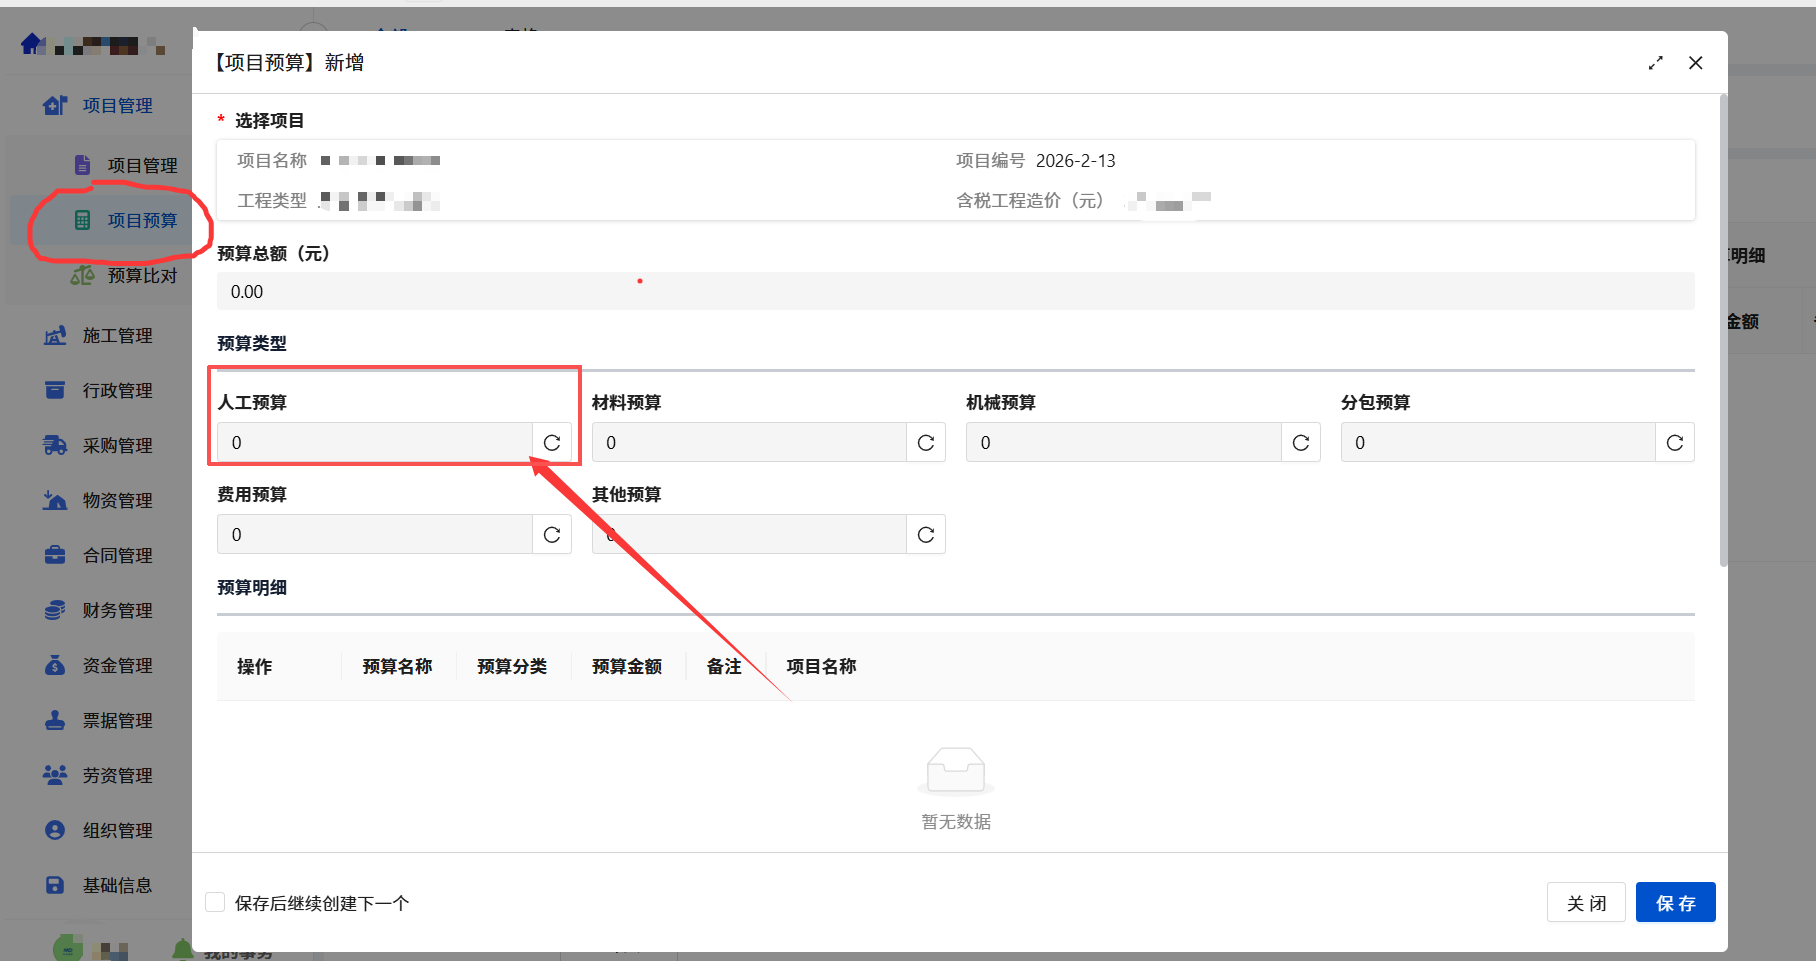Open 预算比对 submenu item
Image resolution: width=1816 pixels, height=961 pixels.
click(x=142, y=276)
